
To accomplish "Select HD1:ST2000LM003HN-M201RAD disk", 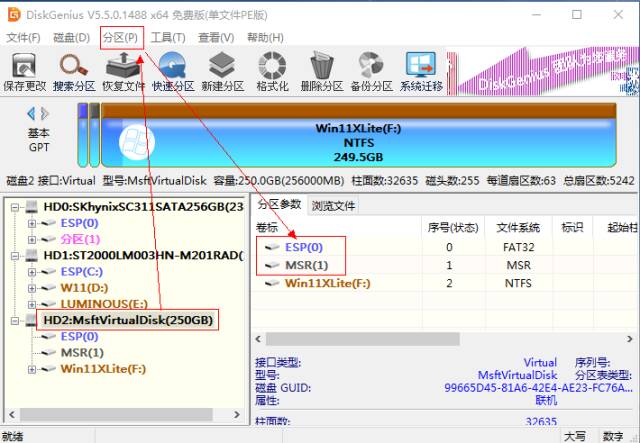I will [143, 256].
